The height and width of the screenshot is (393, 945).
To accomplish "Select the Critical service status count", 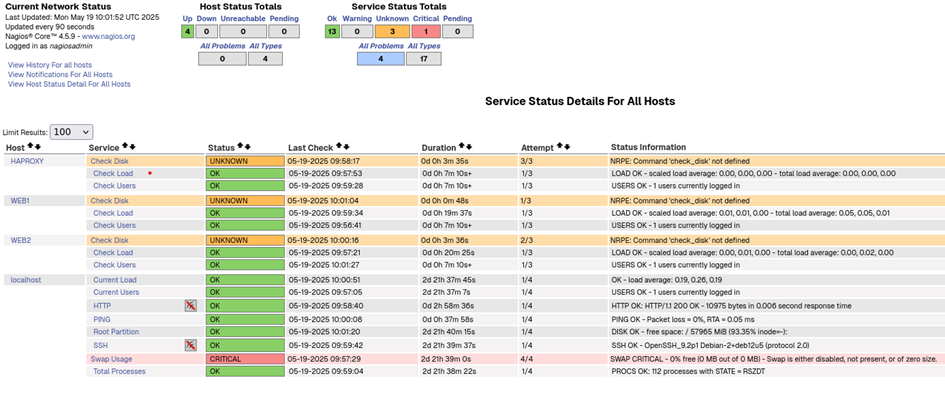I will point(426,31).
